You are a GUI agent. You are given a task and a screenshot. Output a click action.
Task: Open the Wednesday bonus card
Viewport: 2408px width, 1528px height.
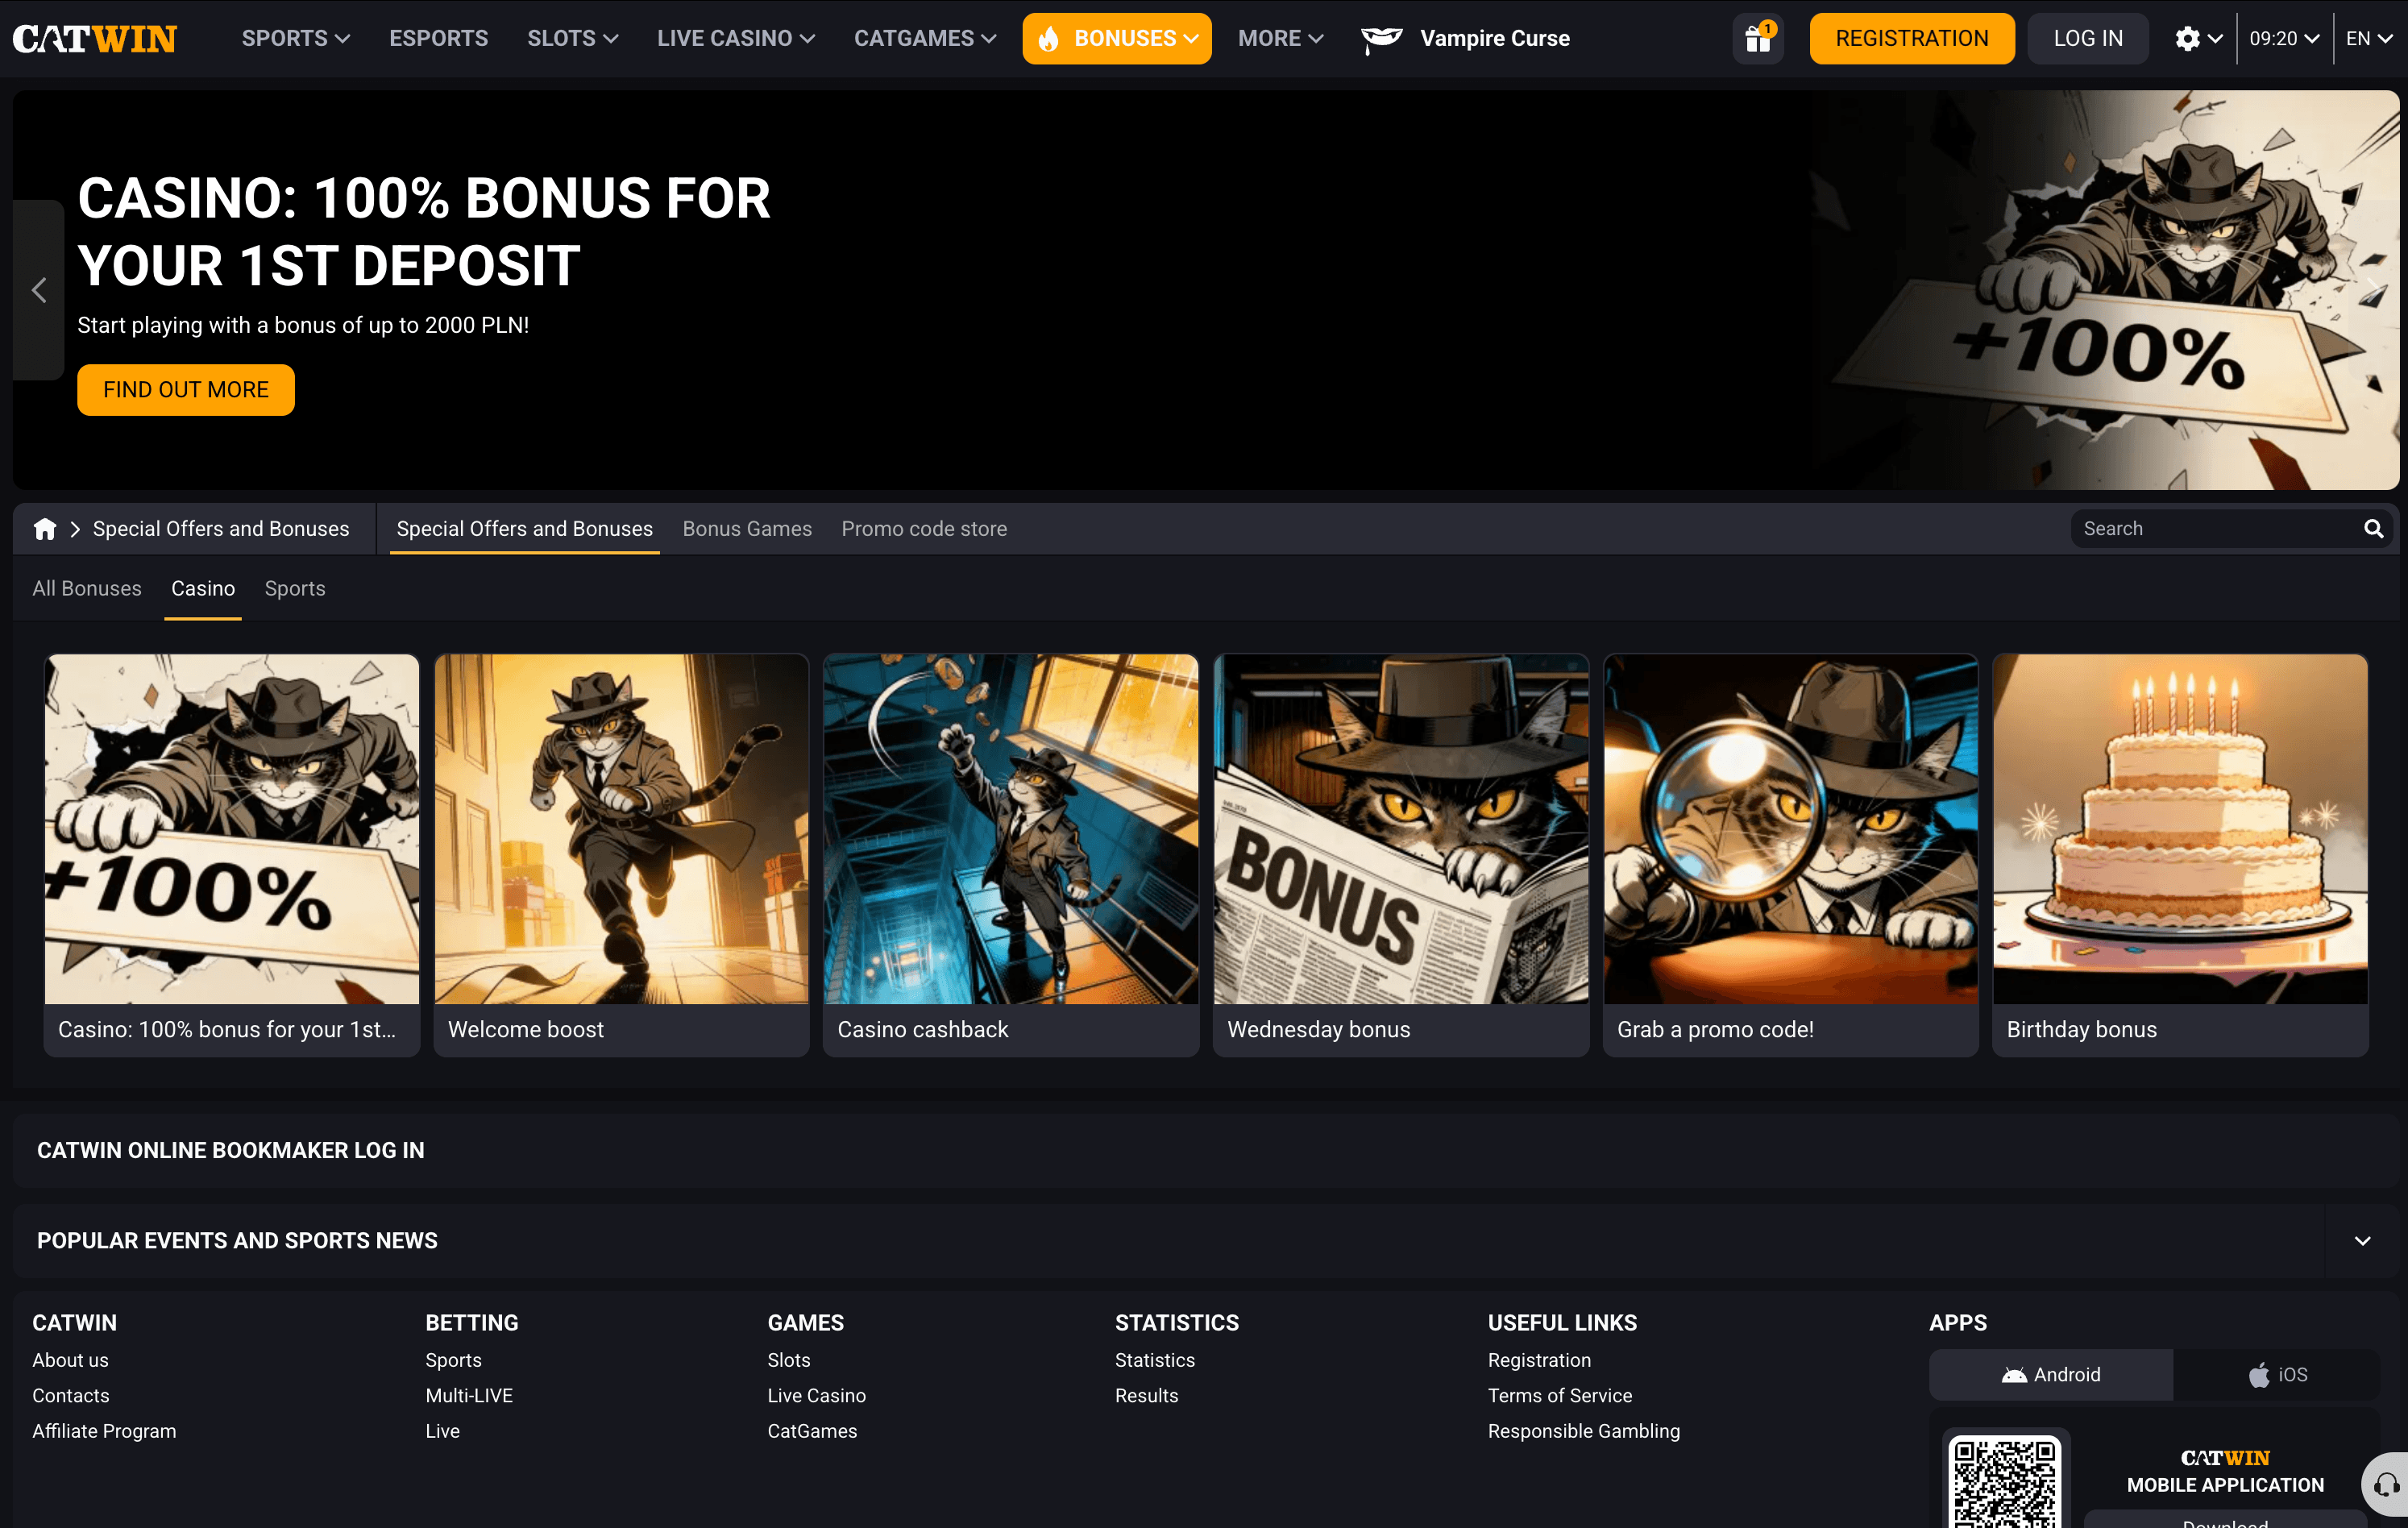(x=1401, y=855)
